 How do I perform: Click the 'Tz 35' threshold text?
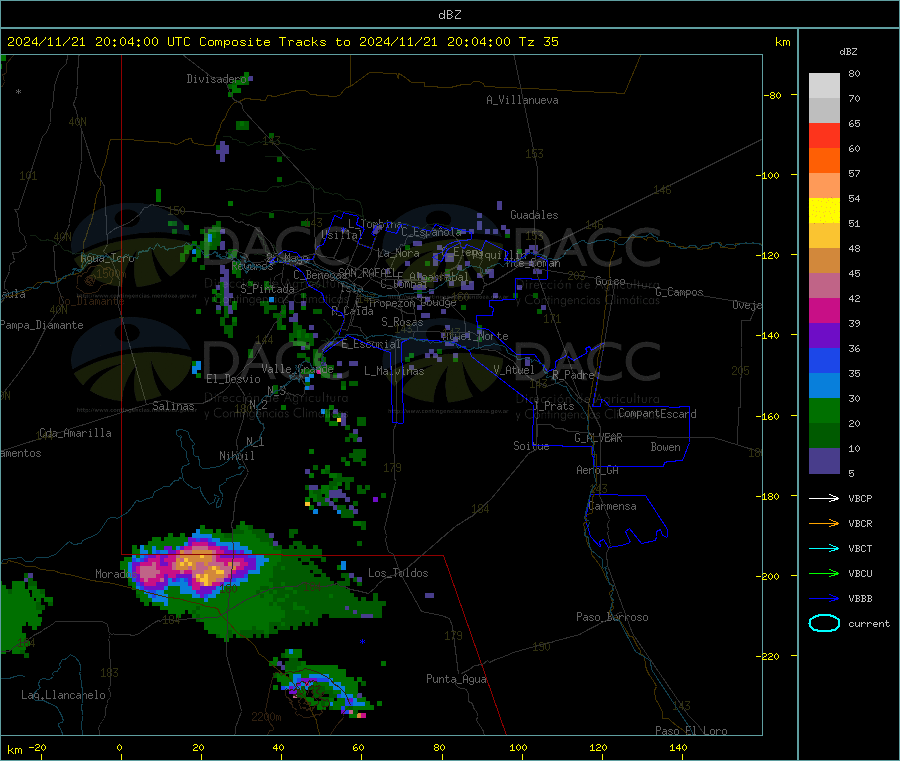coord(538,42)
